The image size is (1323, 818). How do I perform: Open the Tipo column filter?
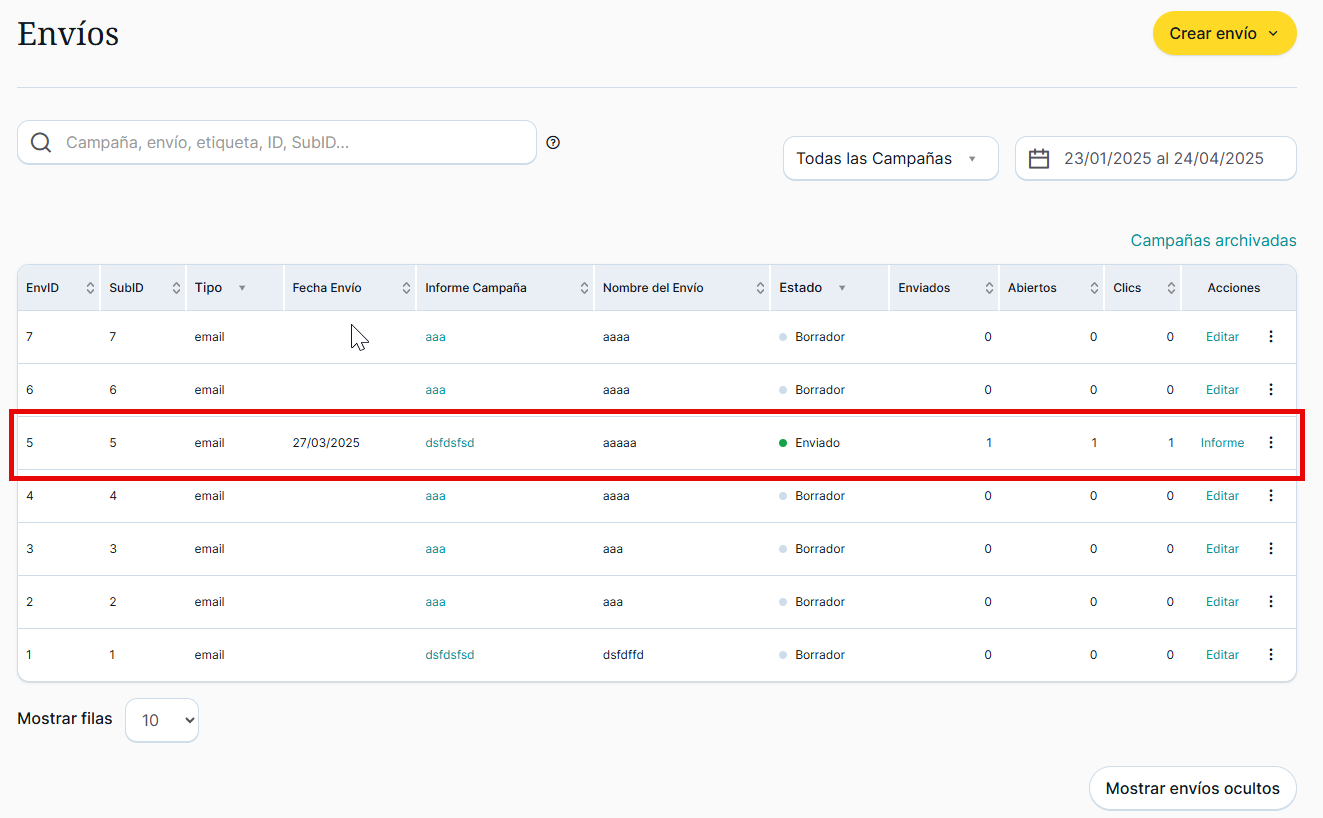coord(241,288)
